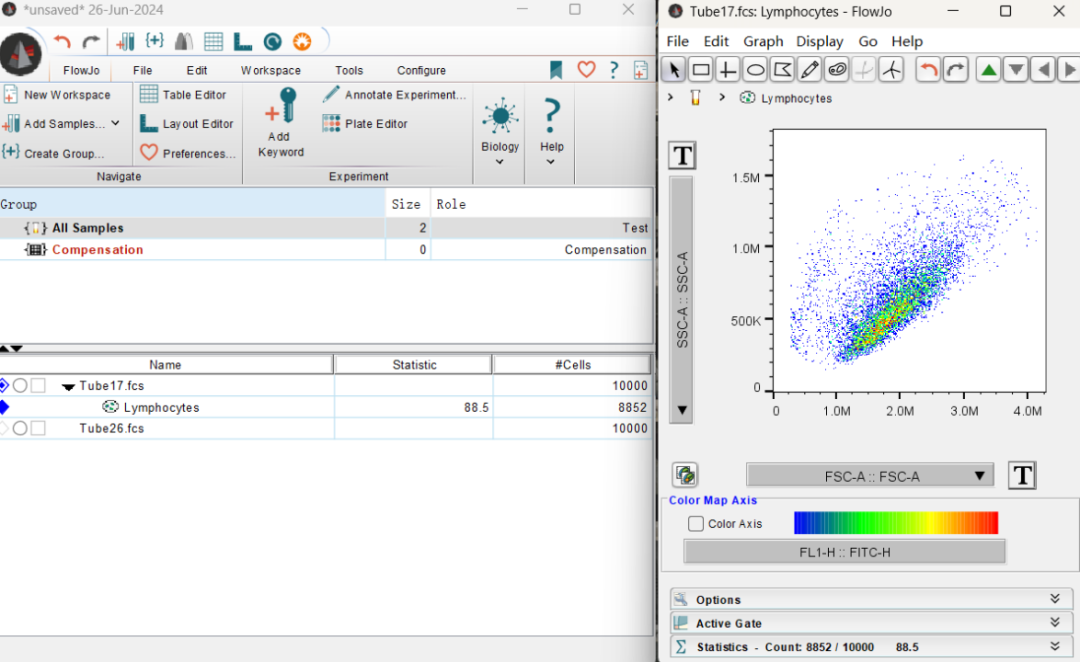Select the ellipse gate tool
The height and width of the screenshot is (662, 1080).
(x=755, y=70)
